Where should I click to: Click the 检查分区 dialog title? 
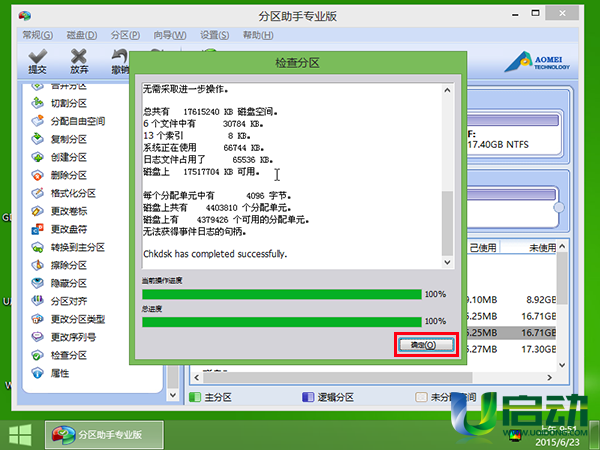(297, 63)
